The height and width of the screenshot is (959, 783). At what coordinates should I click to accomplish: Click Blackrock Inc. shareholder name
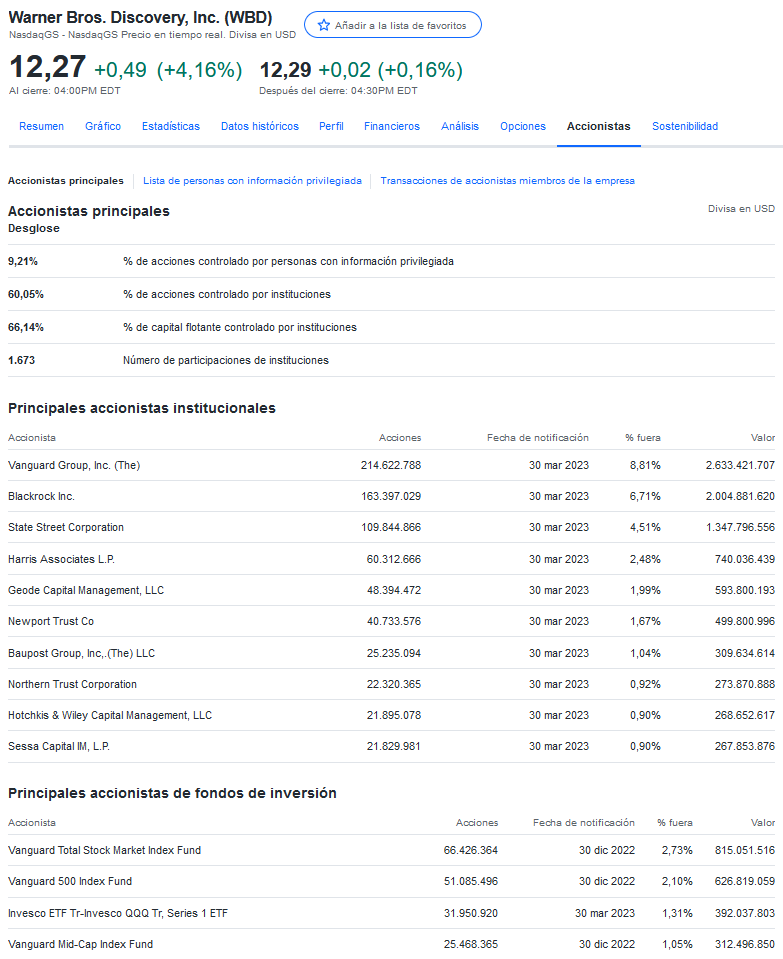point(41,496)
